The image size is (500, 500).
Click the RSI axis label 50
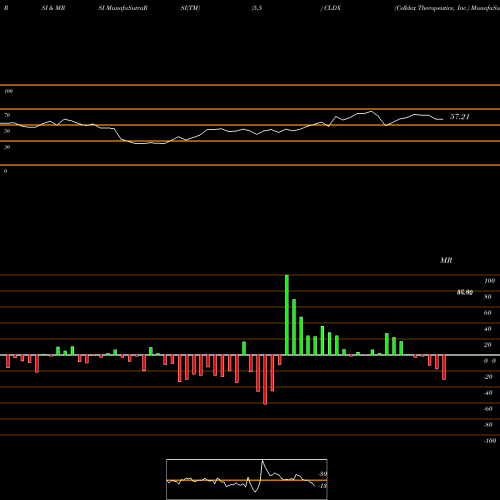pyautogui.click(x=7, y=131)
